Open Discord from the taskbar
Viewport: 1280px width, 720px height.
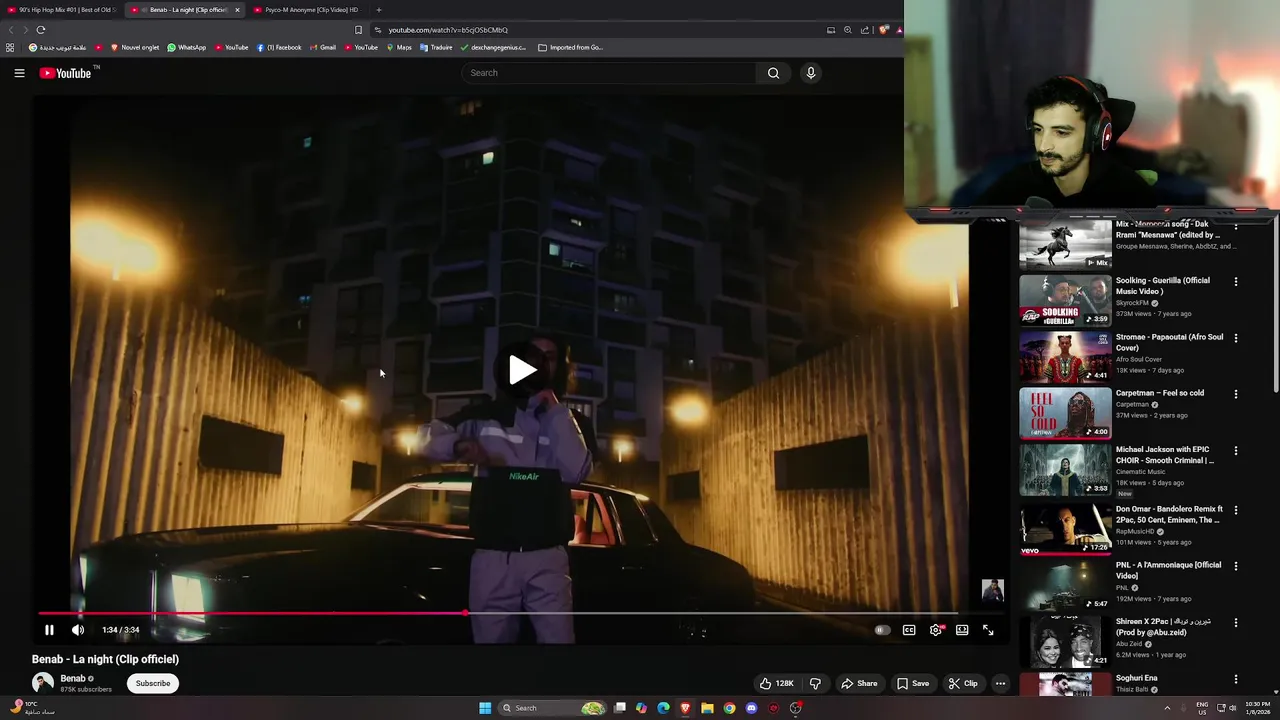(x=751, y=708)
